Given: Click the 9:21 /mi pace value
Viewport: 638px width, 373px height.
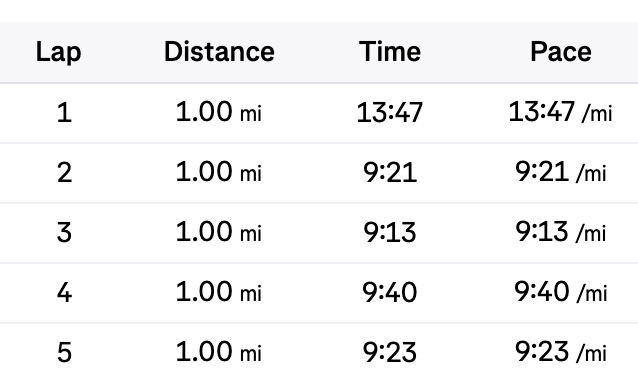Looking at the screenshot, I should point(561,172).
